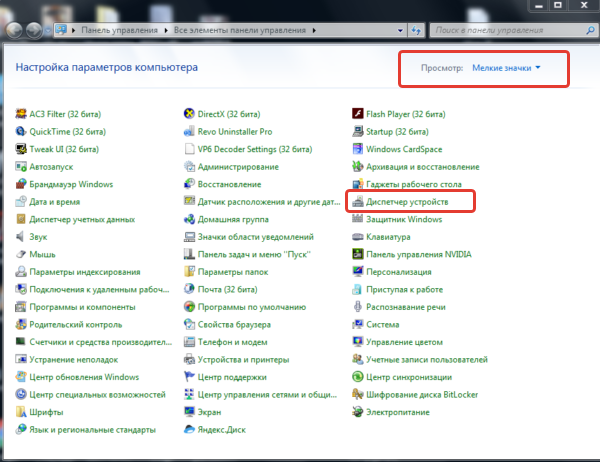This screenshot has width=600, height=462.
Task: Click the Звук speaker icon
Action: click(x=21, y=237)
